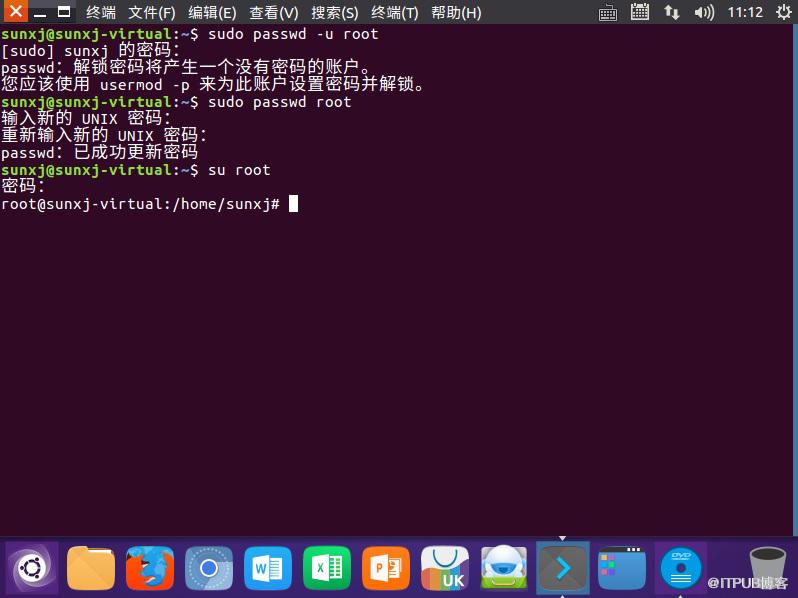Open the 编辑(E) menu
The image size is (798, 598).
click(212, 12)
